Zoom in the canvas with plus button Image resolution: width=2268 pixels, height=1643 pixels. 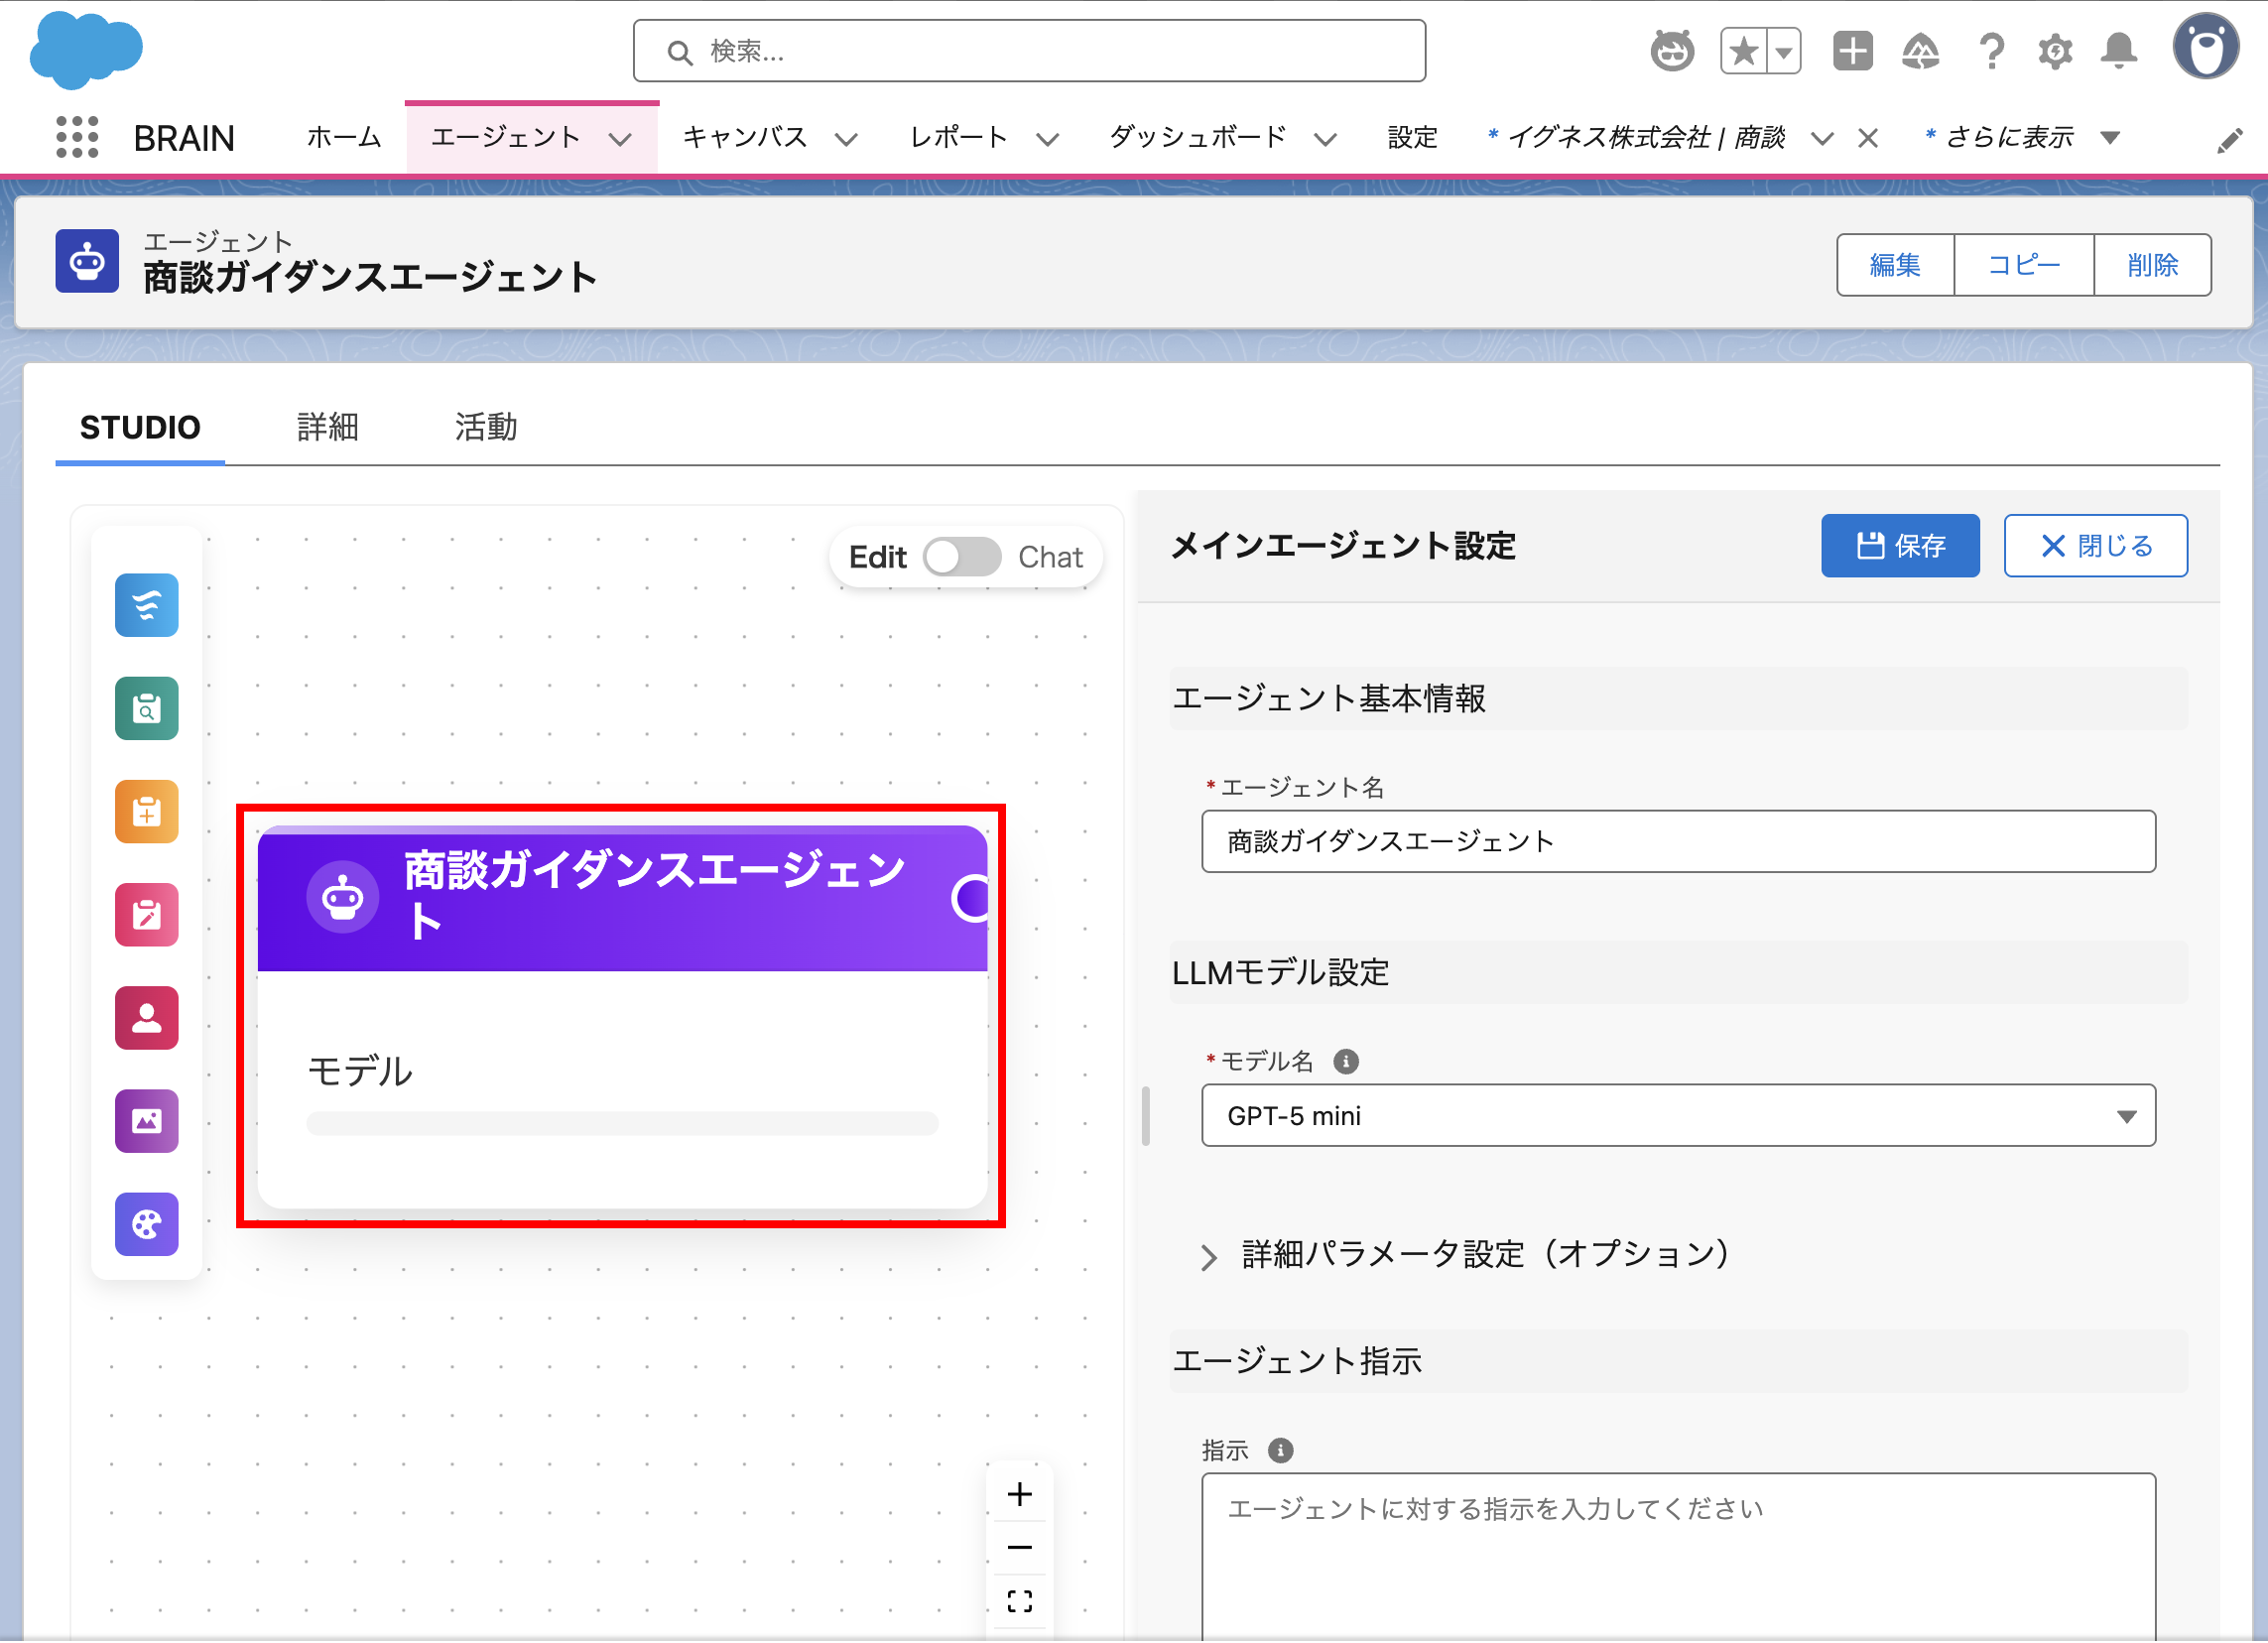1020,1495
